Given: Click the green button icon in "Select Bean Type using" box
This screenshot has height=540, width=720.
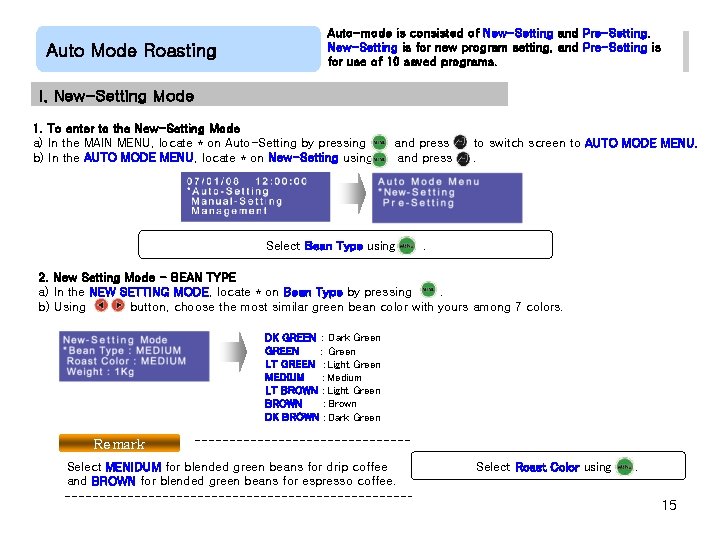Looking at the screenshot, I should click(x=407, y=246).
